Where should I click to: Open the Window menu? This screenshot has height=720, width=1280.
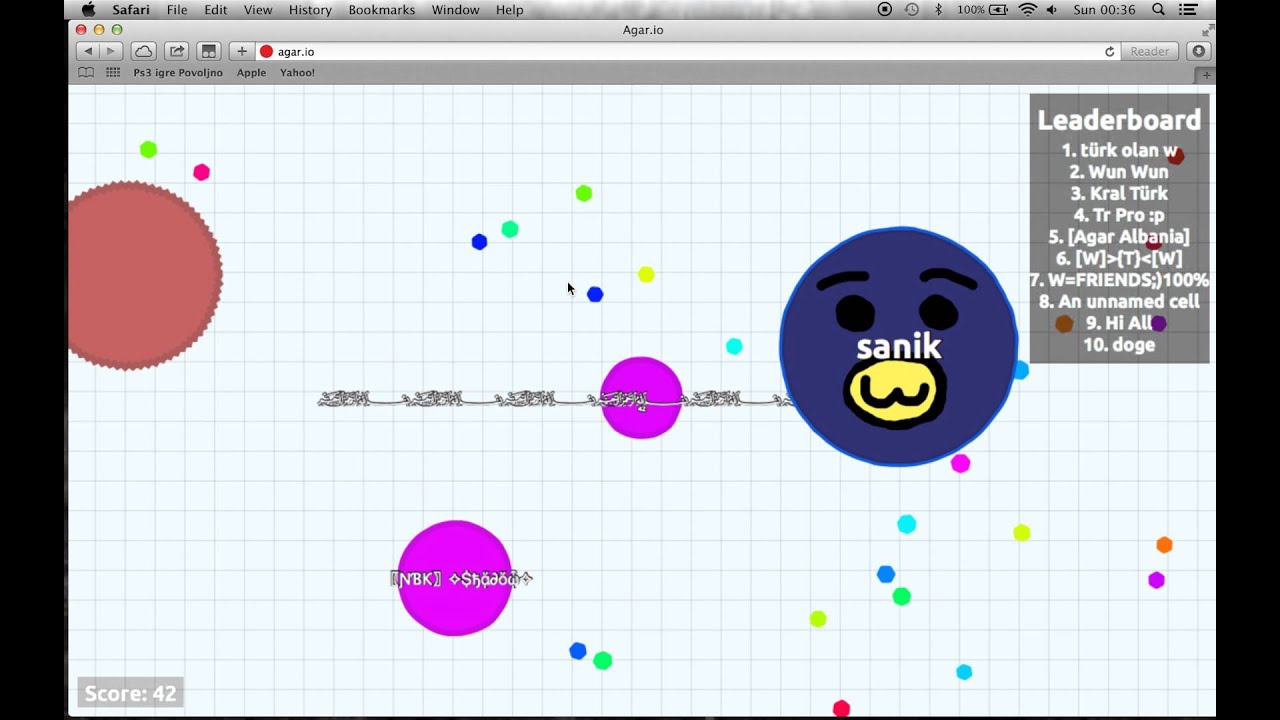[455, 9]
